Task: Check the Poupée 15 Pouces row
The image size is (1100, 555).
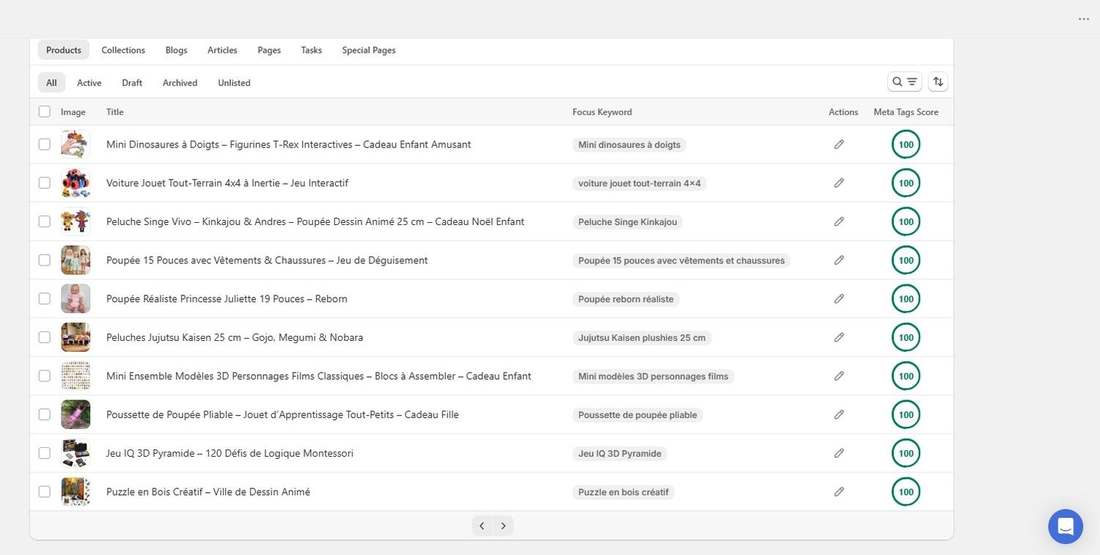Action: pyautogui.click(x=45, y=260)
